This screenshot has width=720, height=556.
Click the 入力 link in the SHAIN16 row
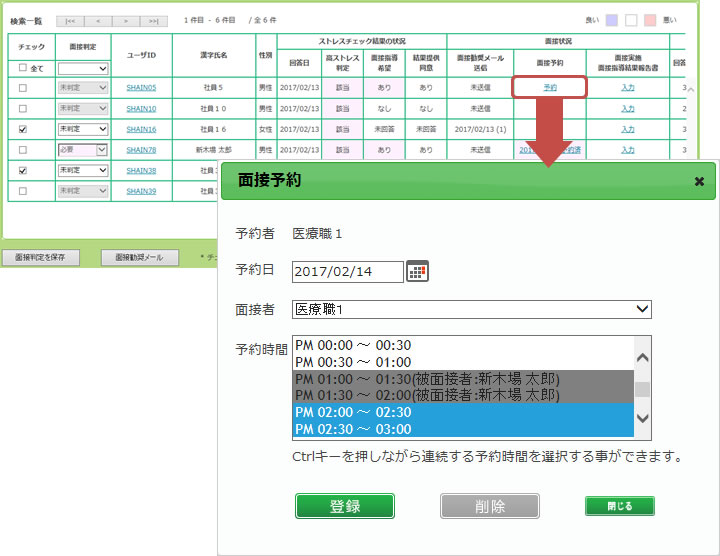628,129
